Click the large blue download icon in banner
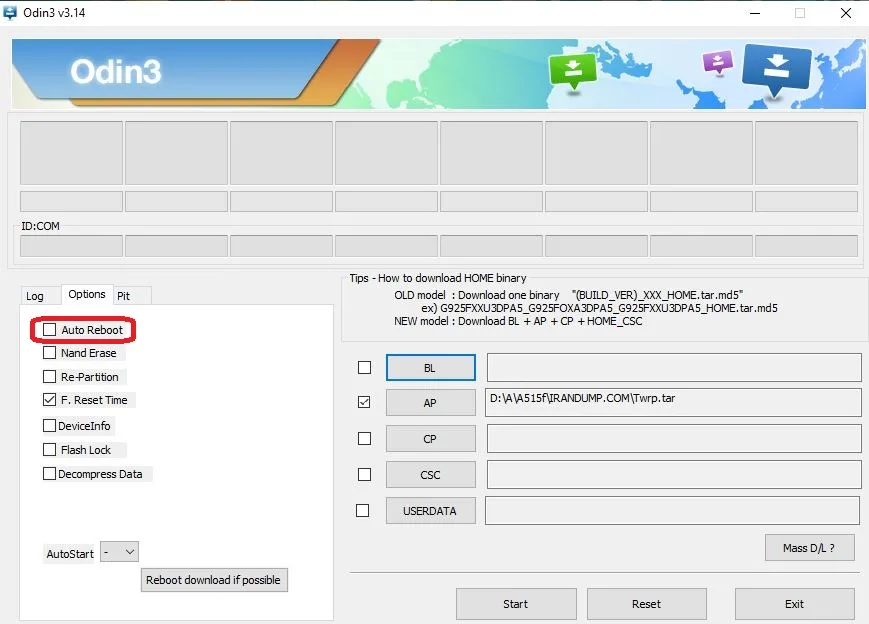869x624 pixels. [776, 70]
